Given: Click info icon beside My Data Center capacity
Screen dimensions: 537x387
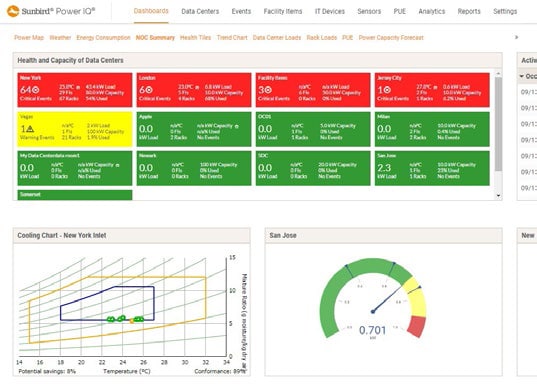Looking at the screenshot, I should pos(118,165).
